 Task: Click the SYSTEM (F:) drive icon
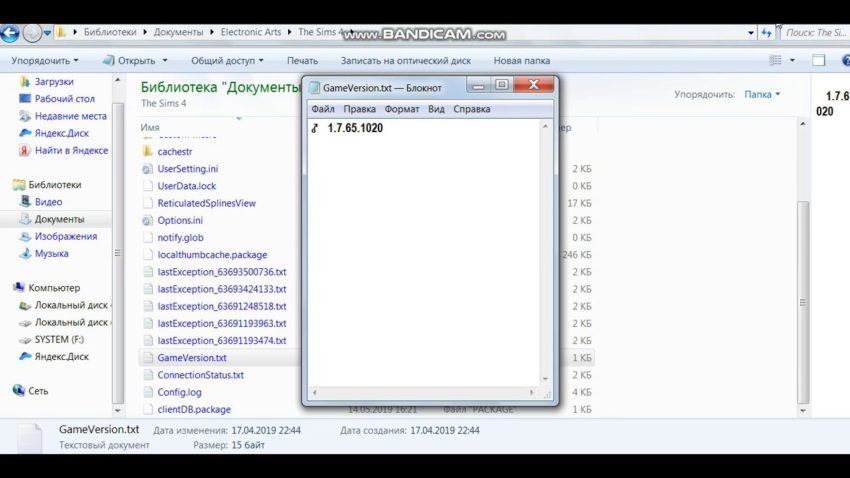24,339
